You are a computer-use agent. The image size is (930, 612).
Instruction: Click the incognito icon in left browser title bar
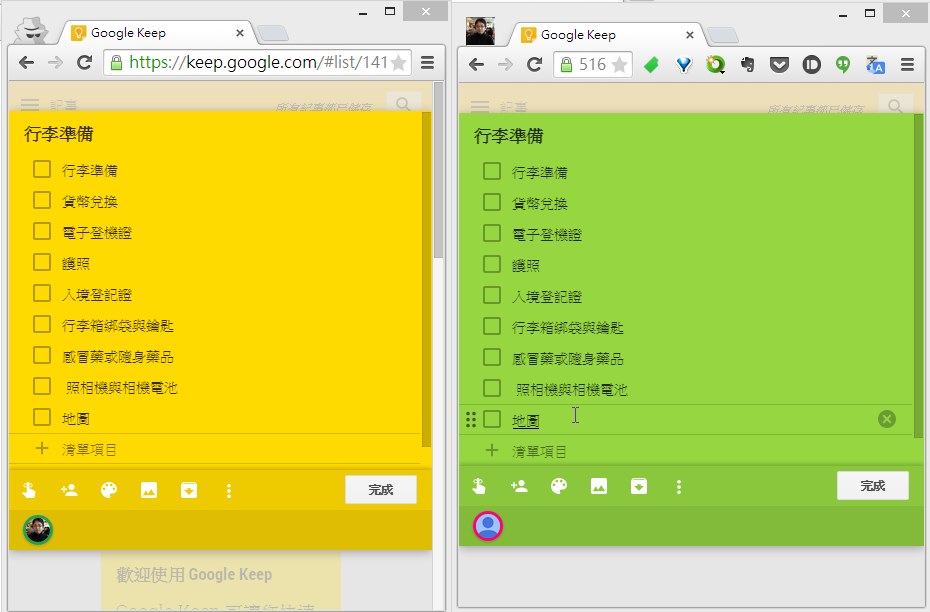point(31,31)
